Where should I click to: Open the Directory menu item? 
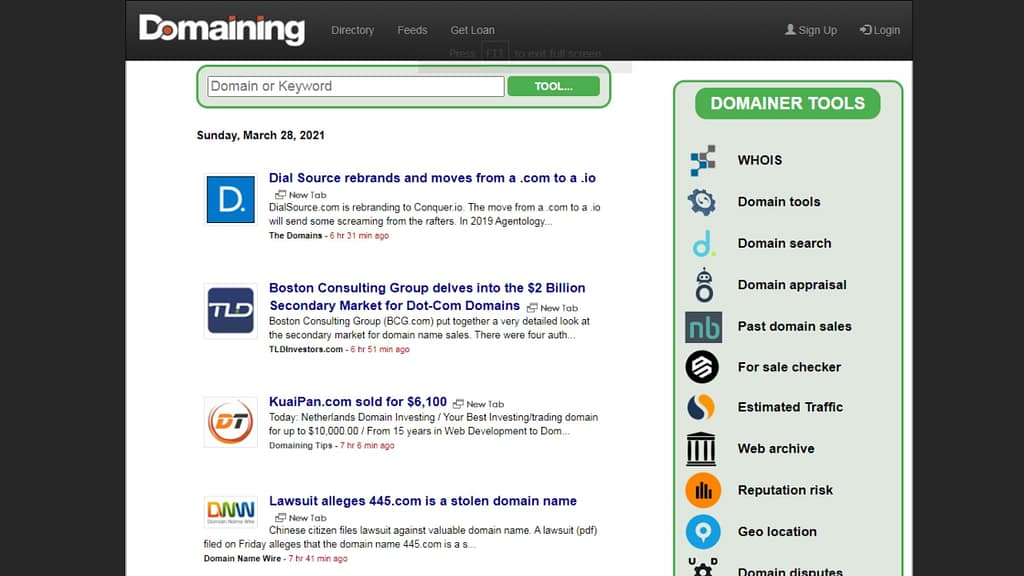coord(352,30)
